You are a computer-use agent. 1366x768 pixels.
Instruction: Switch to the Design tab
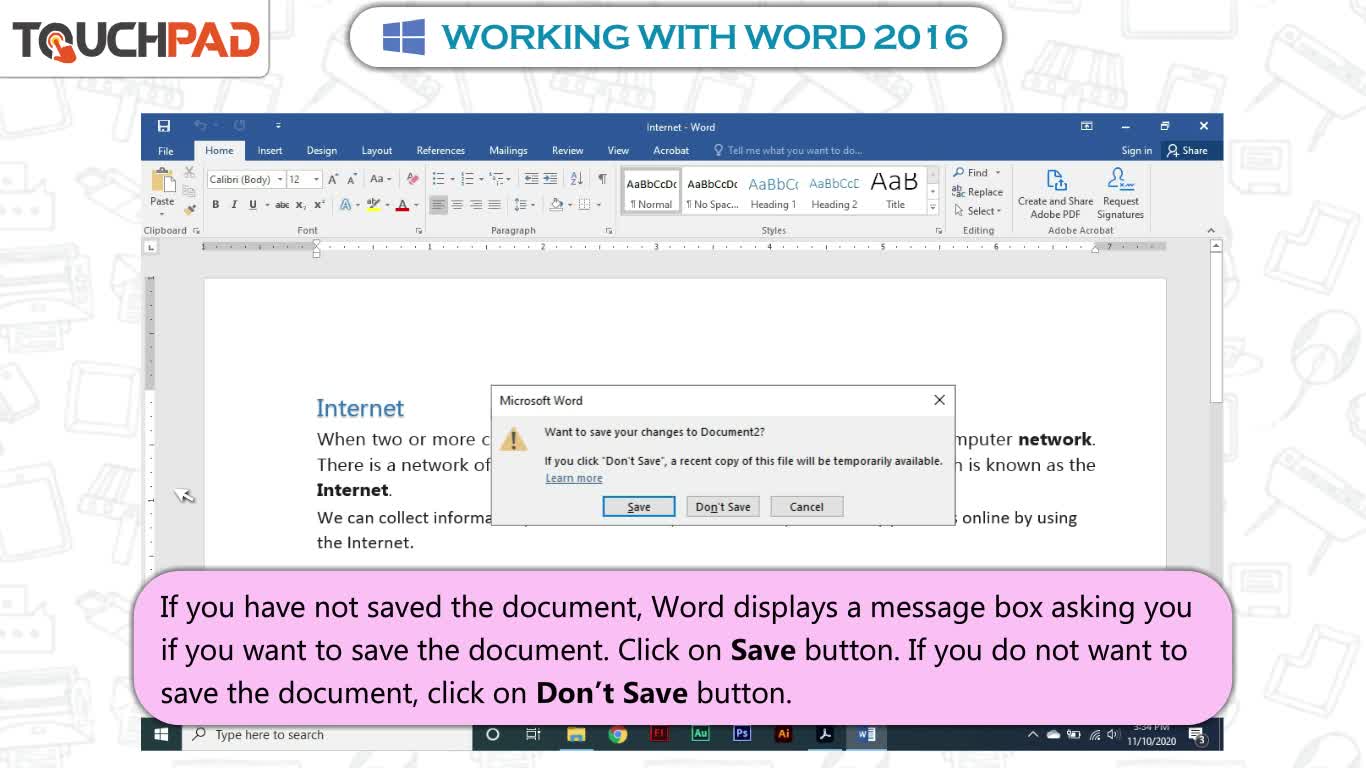point(322,151)
